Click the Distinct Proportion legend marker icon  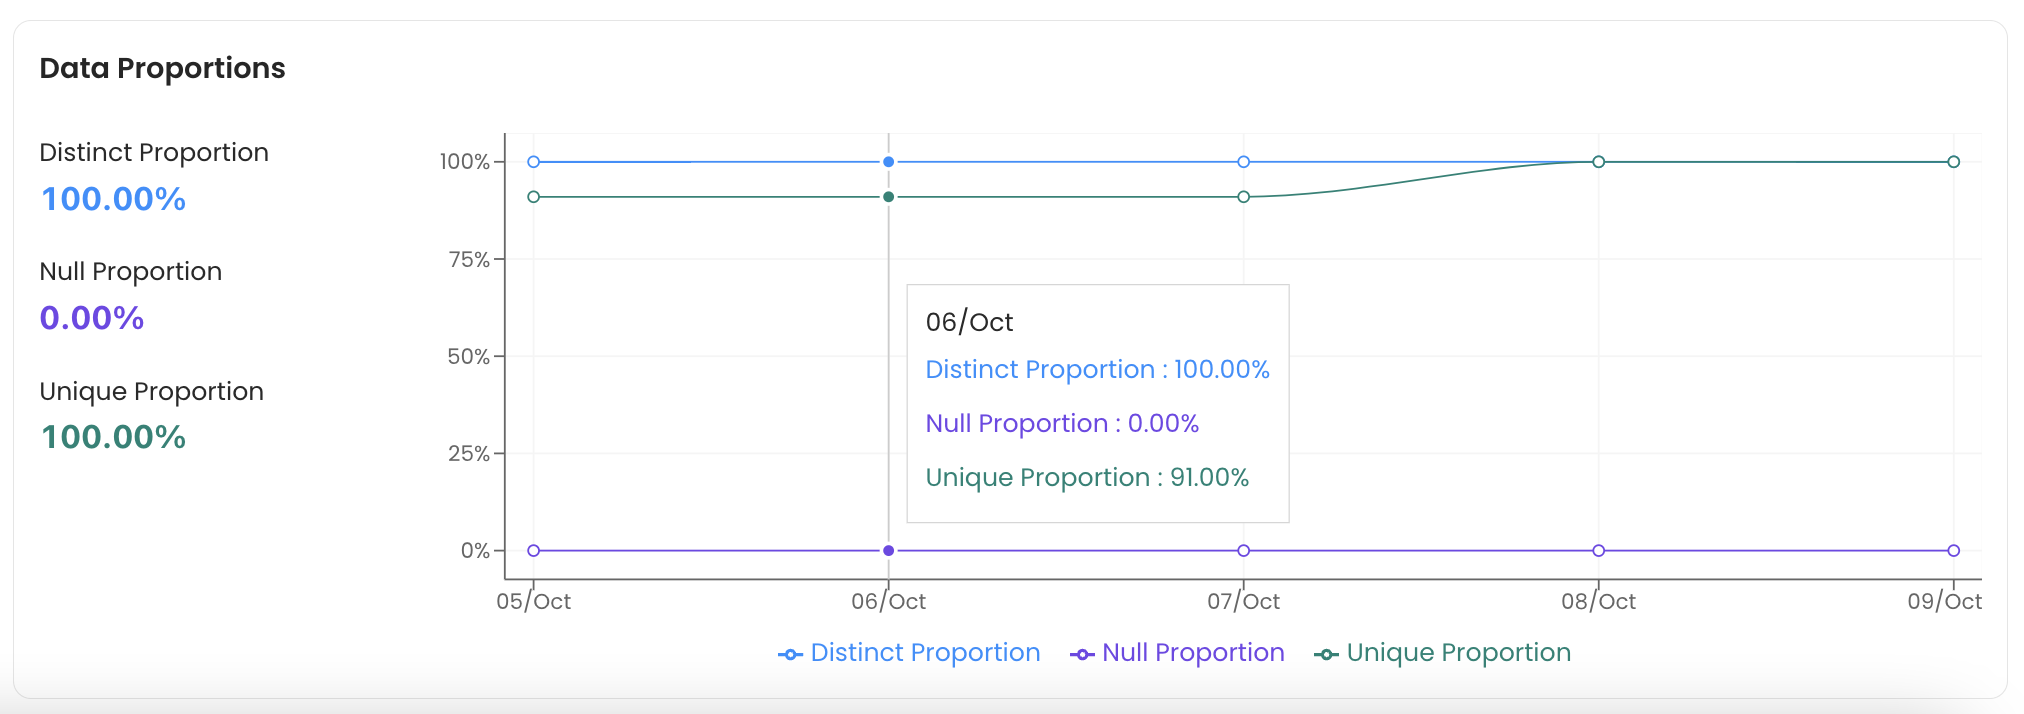(x=790, y=655)
